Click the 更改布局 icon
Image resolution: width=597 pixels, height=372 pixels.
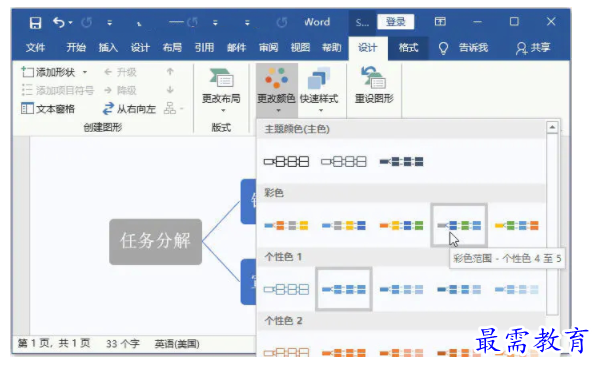pos(221,78)
